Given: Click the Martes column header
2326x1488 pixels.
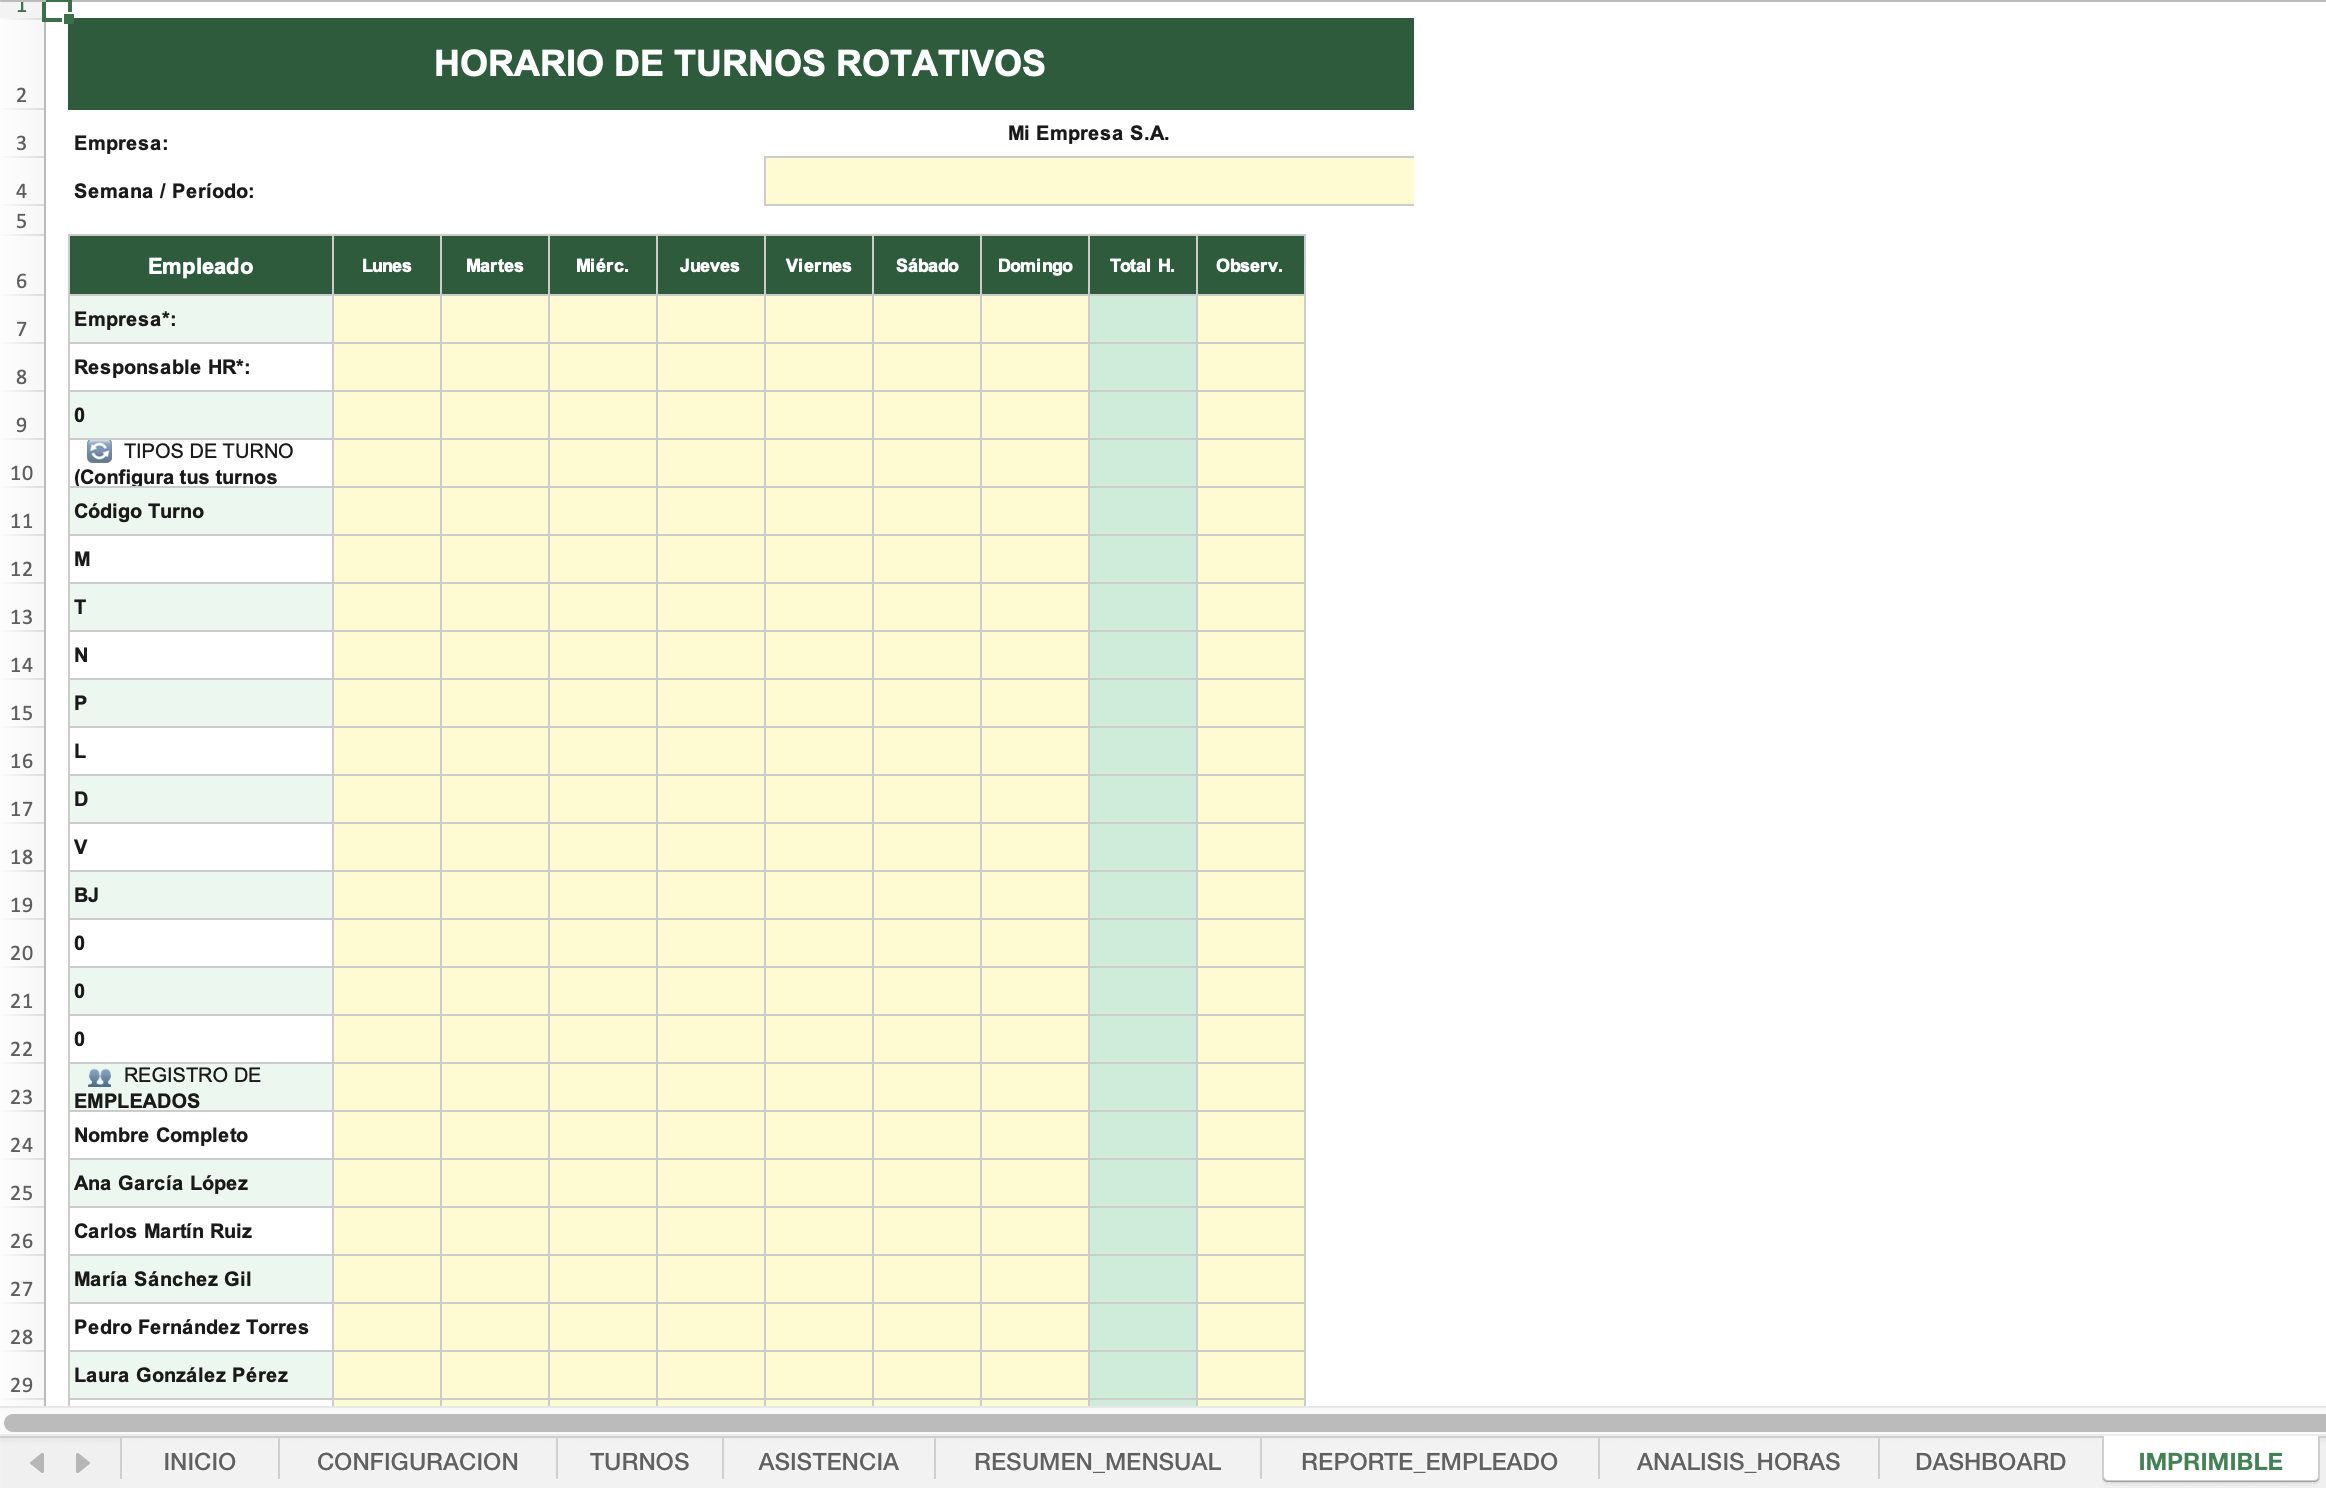Looking at the screenshot, I should pos(495,265).
